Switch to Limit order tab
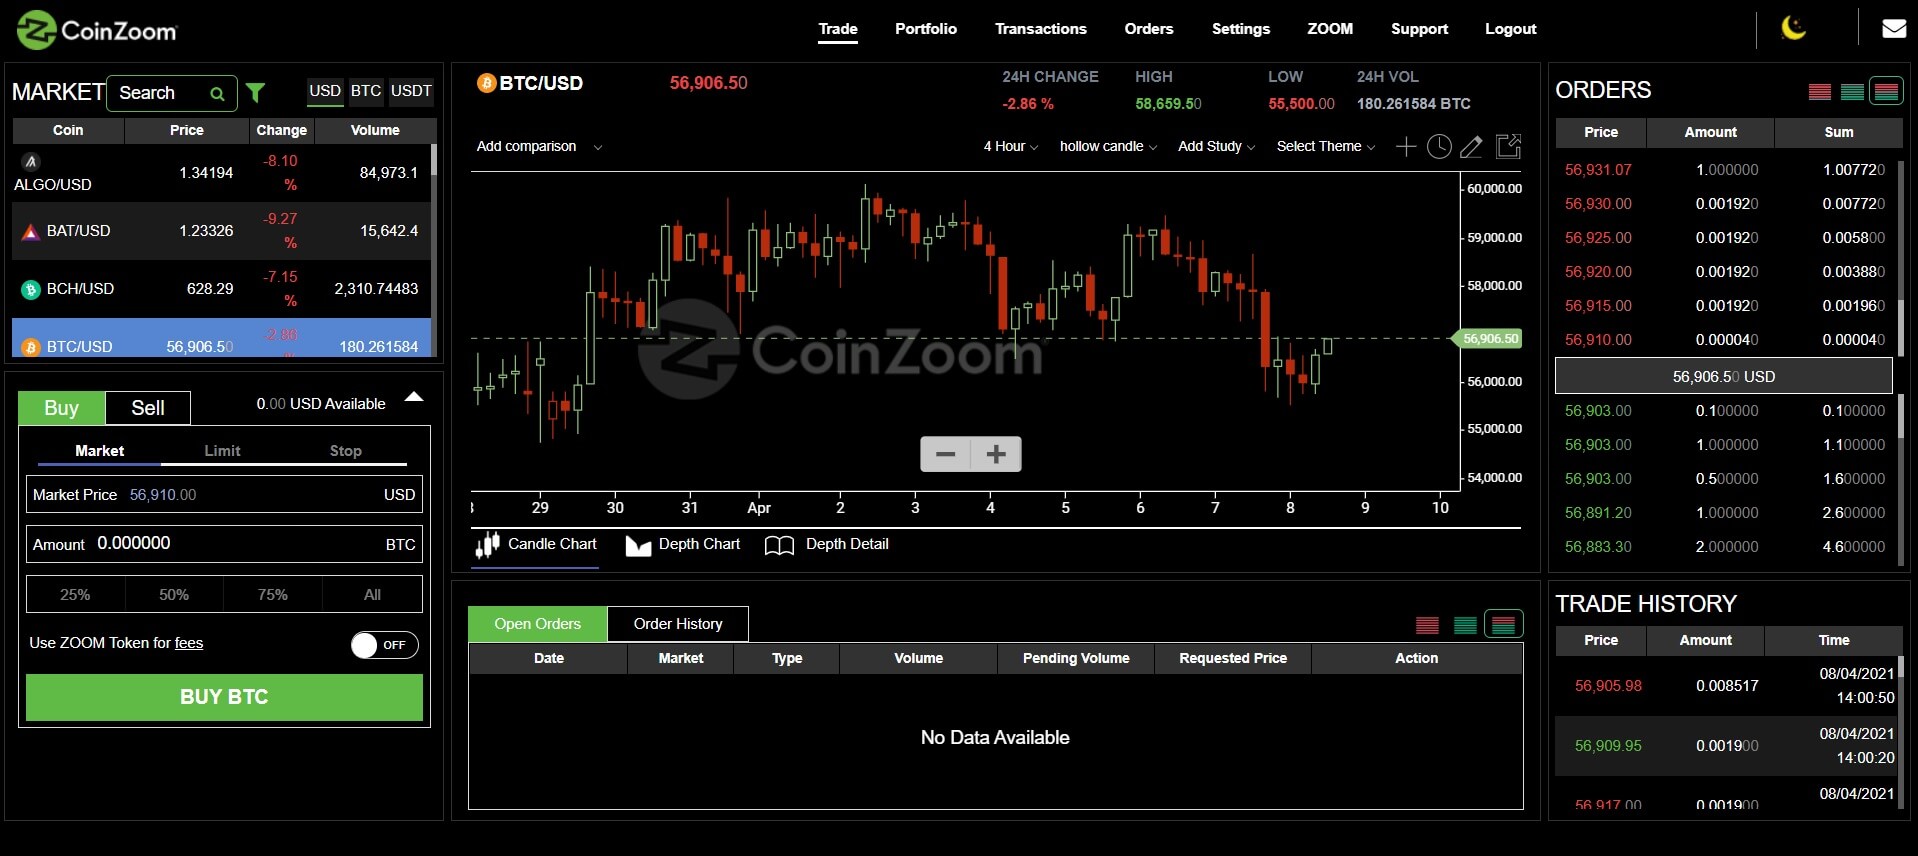This screenshot has width=1918, height=856. (222, 451)
